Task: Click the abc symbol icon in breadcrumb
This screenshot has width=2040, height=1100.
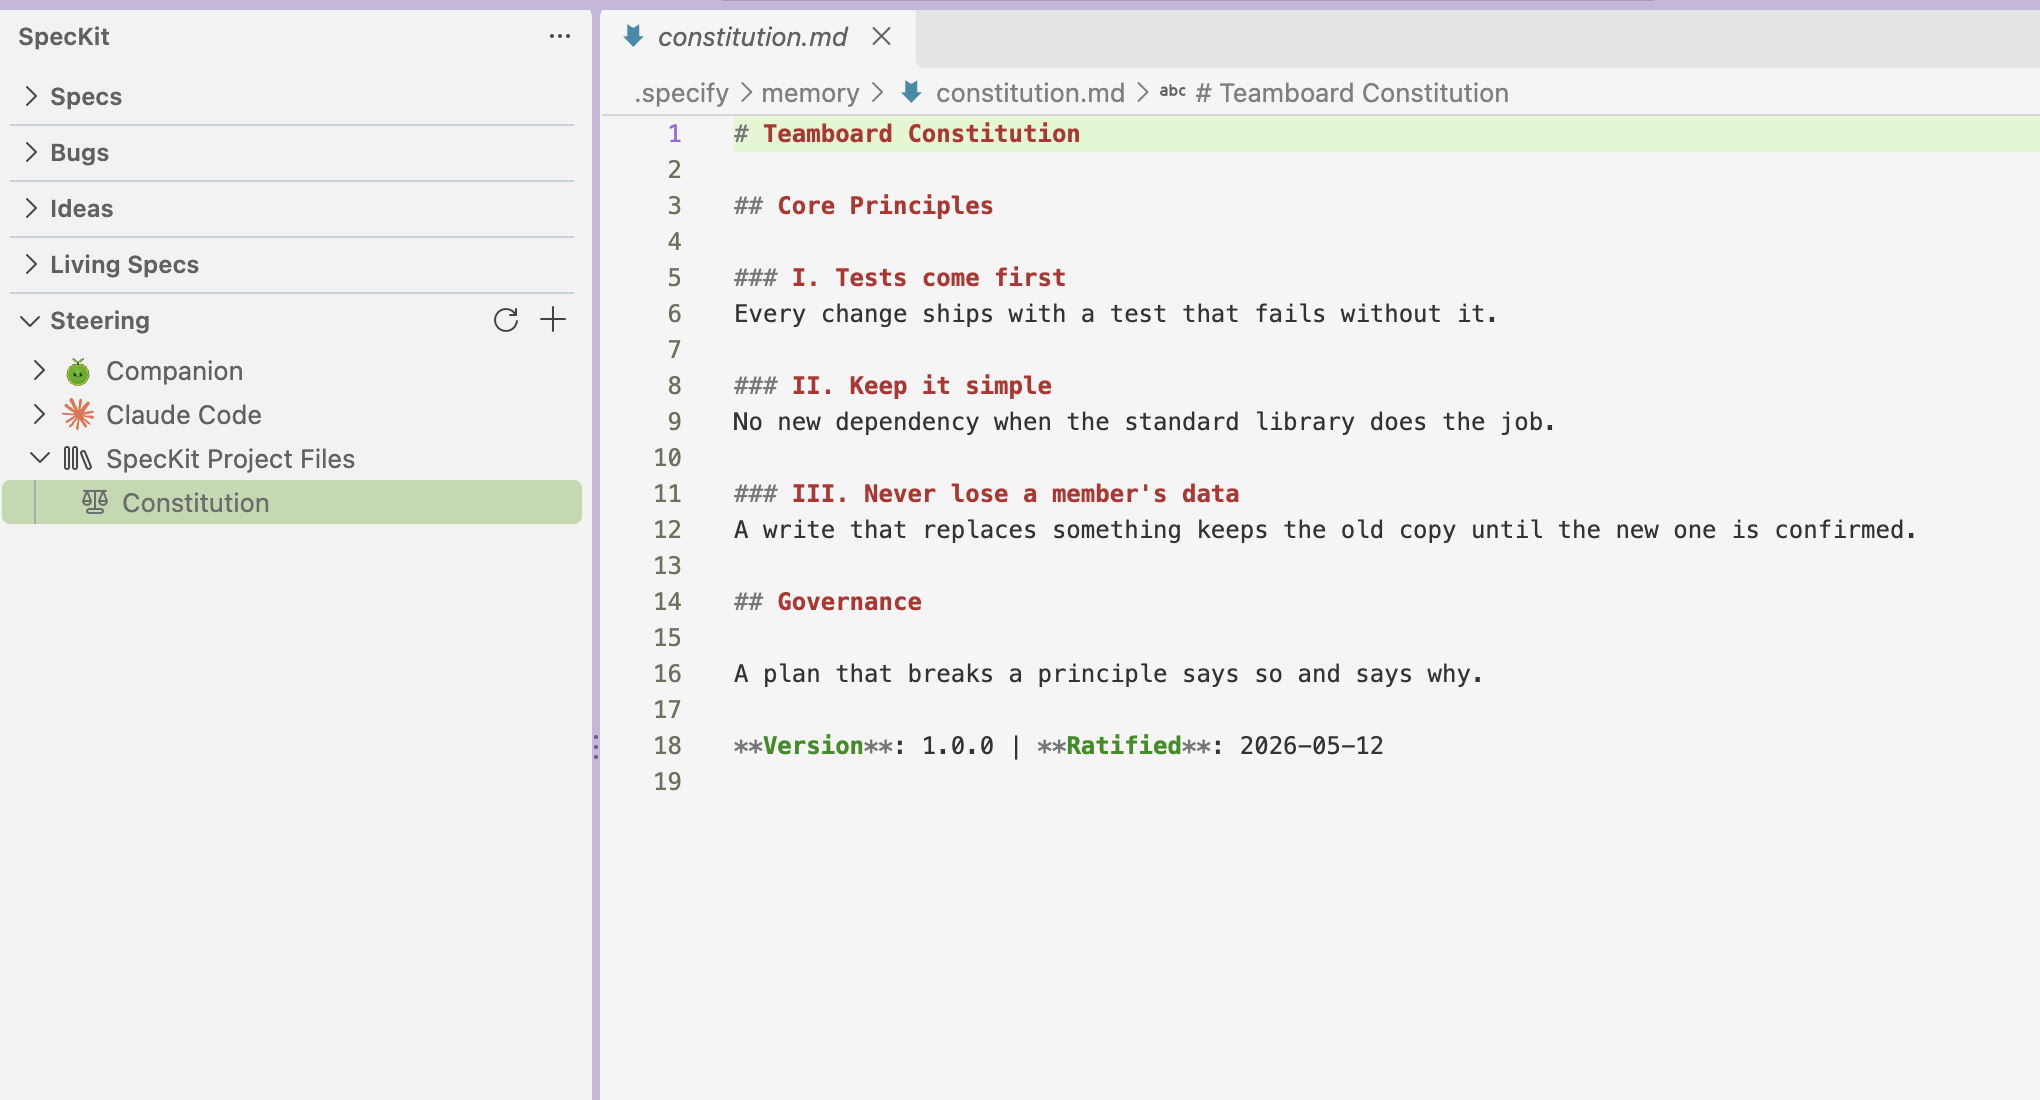Action: [1173, 92]
